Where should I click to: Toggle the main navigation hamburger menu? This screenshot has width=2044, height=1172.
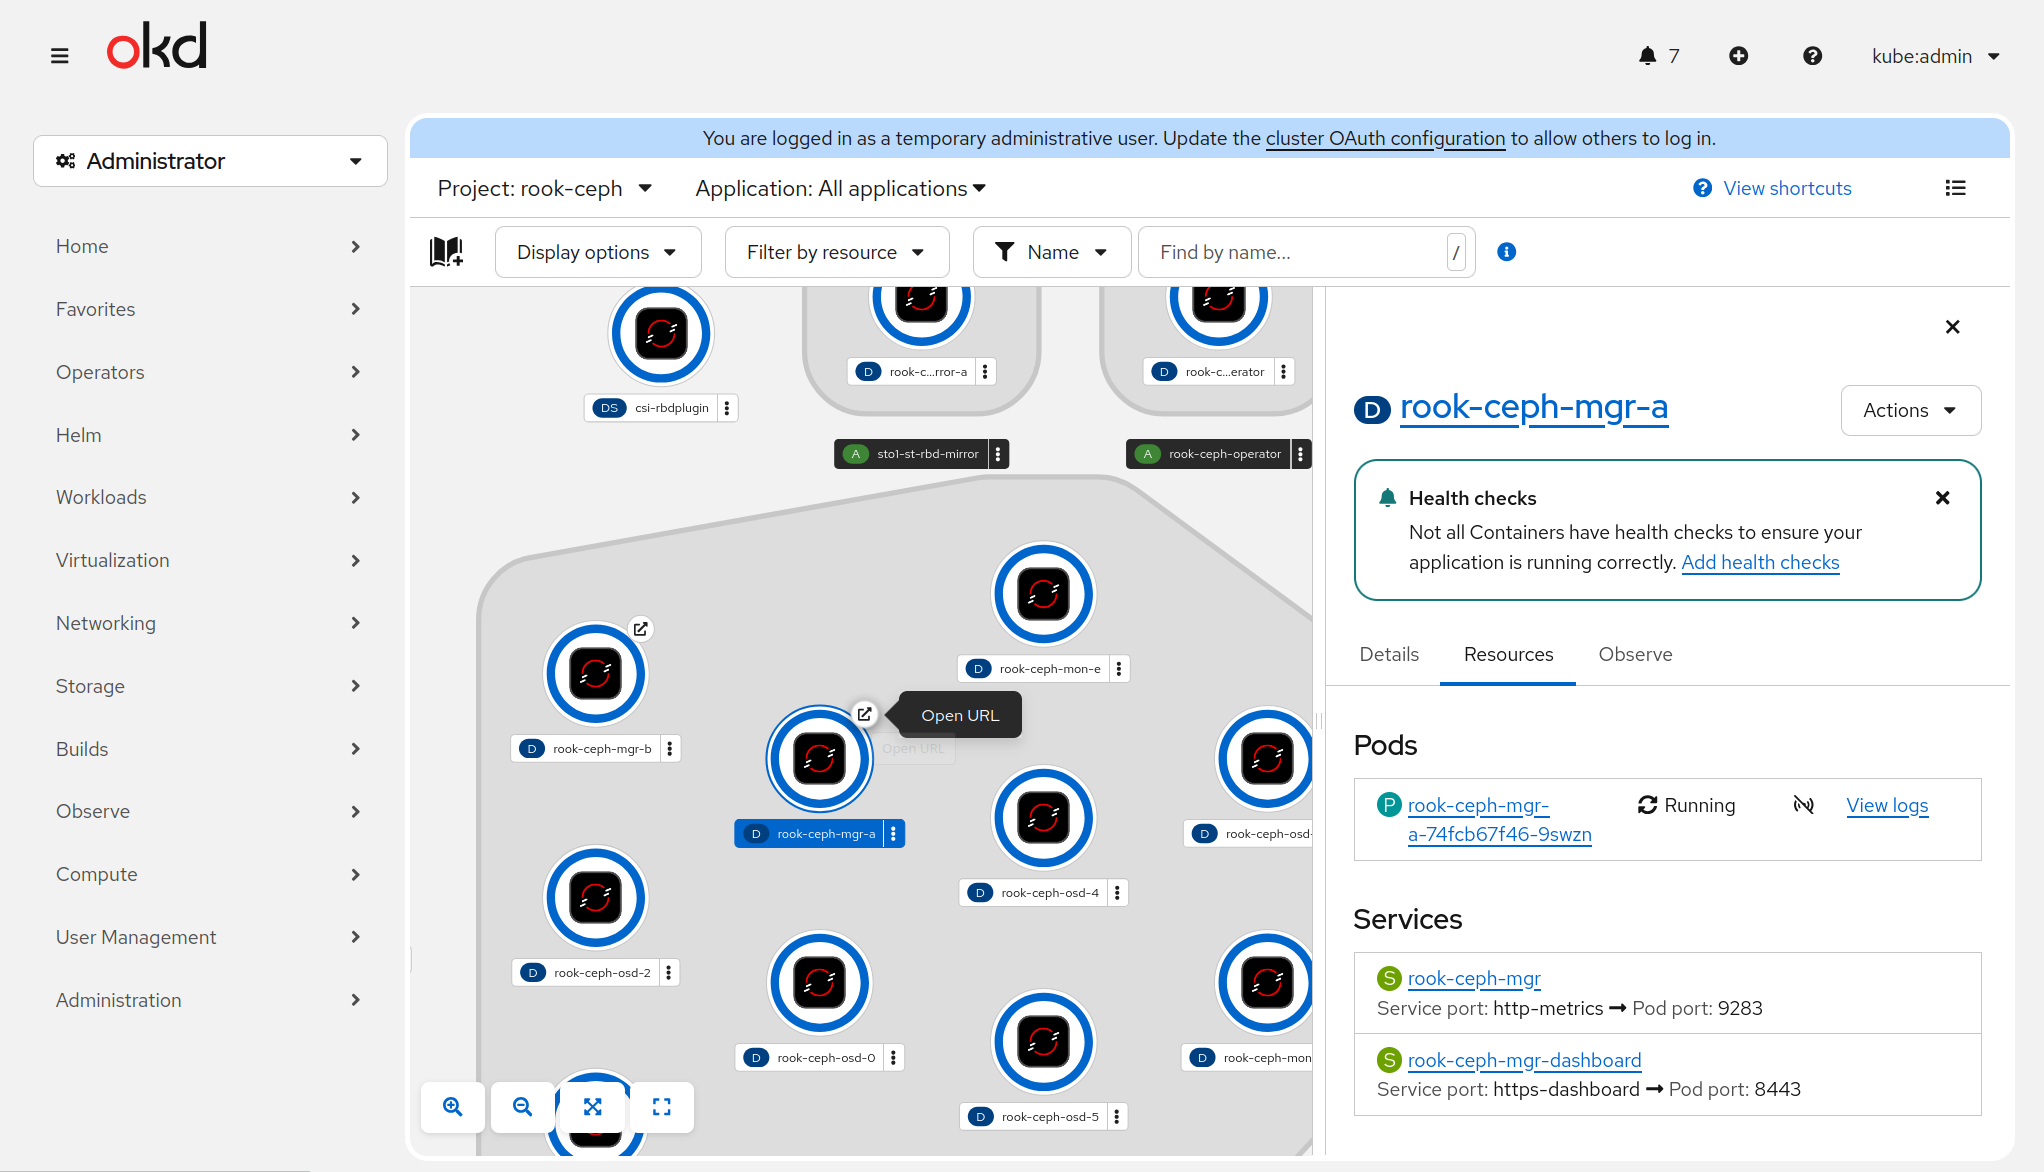tap(60, 56)
